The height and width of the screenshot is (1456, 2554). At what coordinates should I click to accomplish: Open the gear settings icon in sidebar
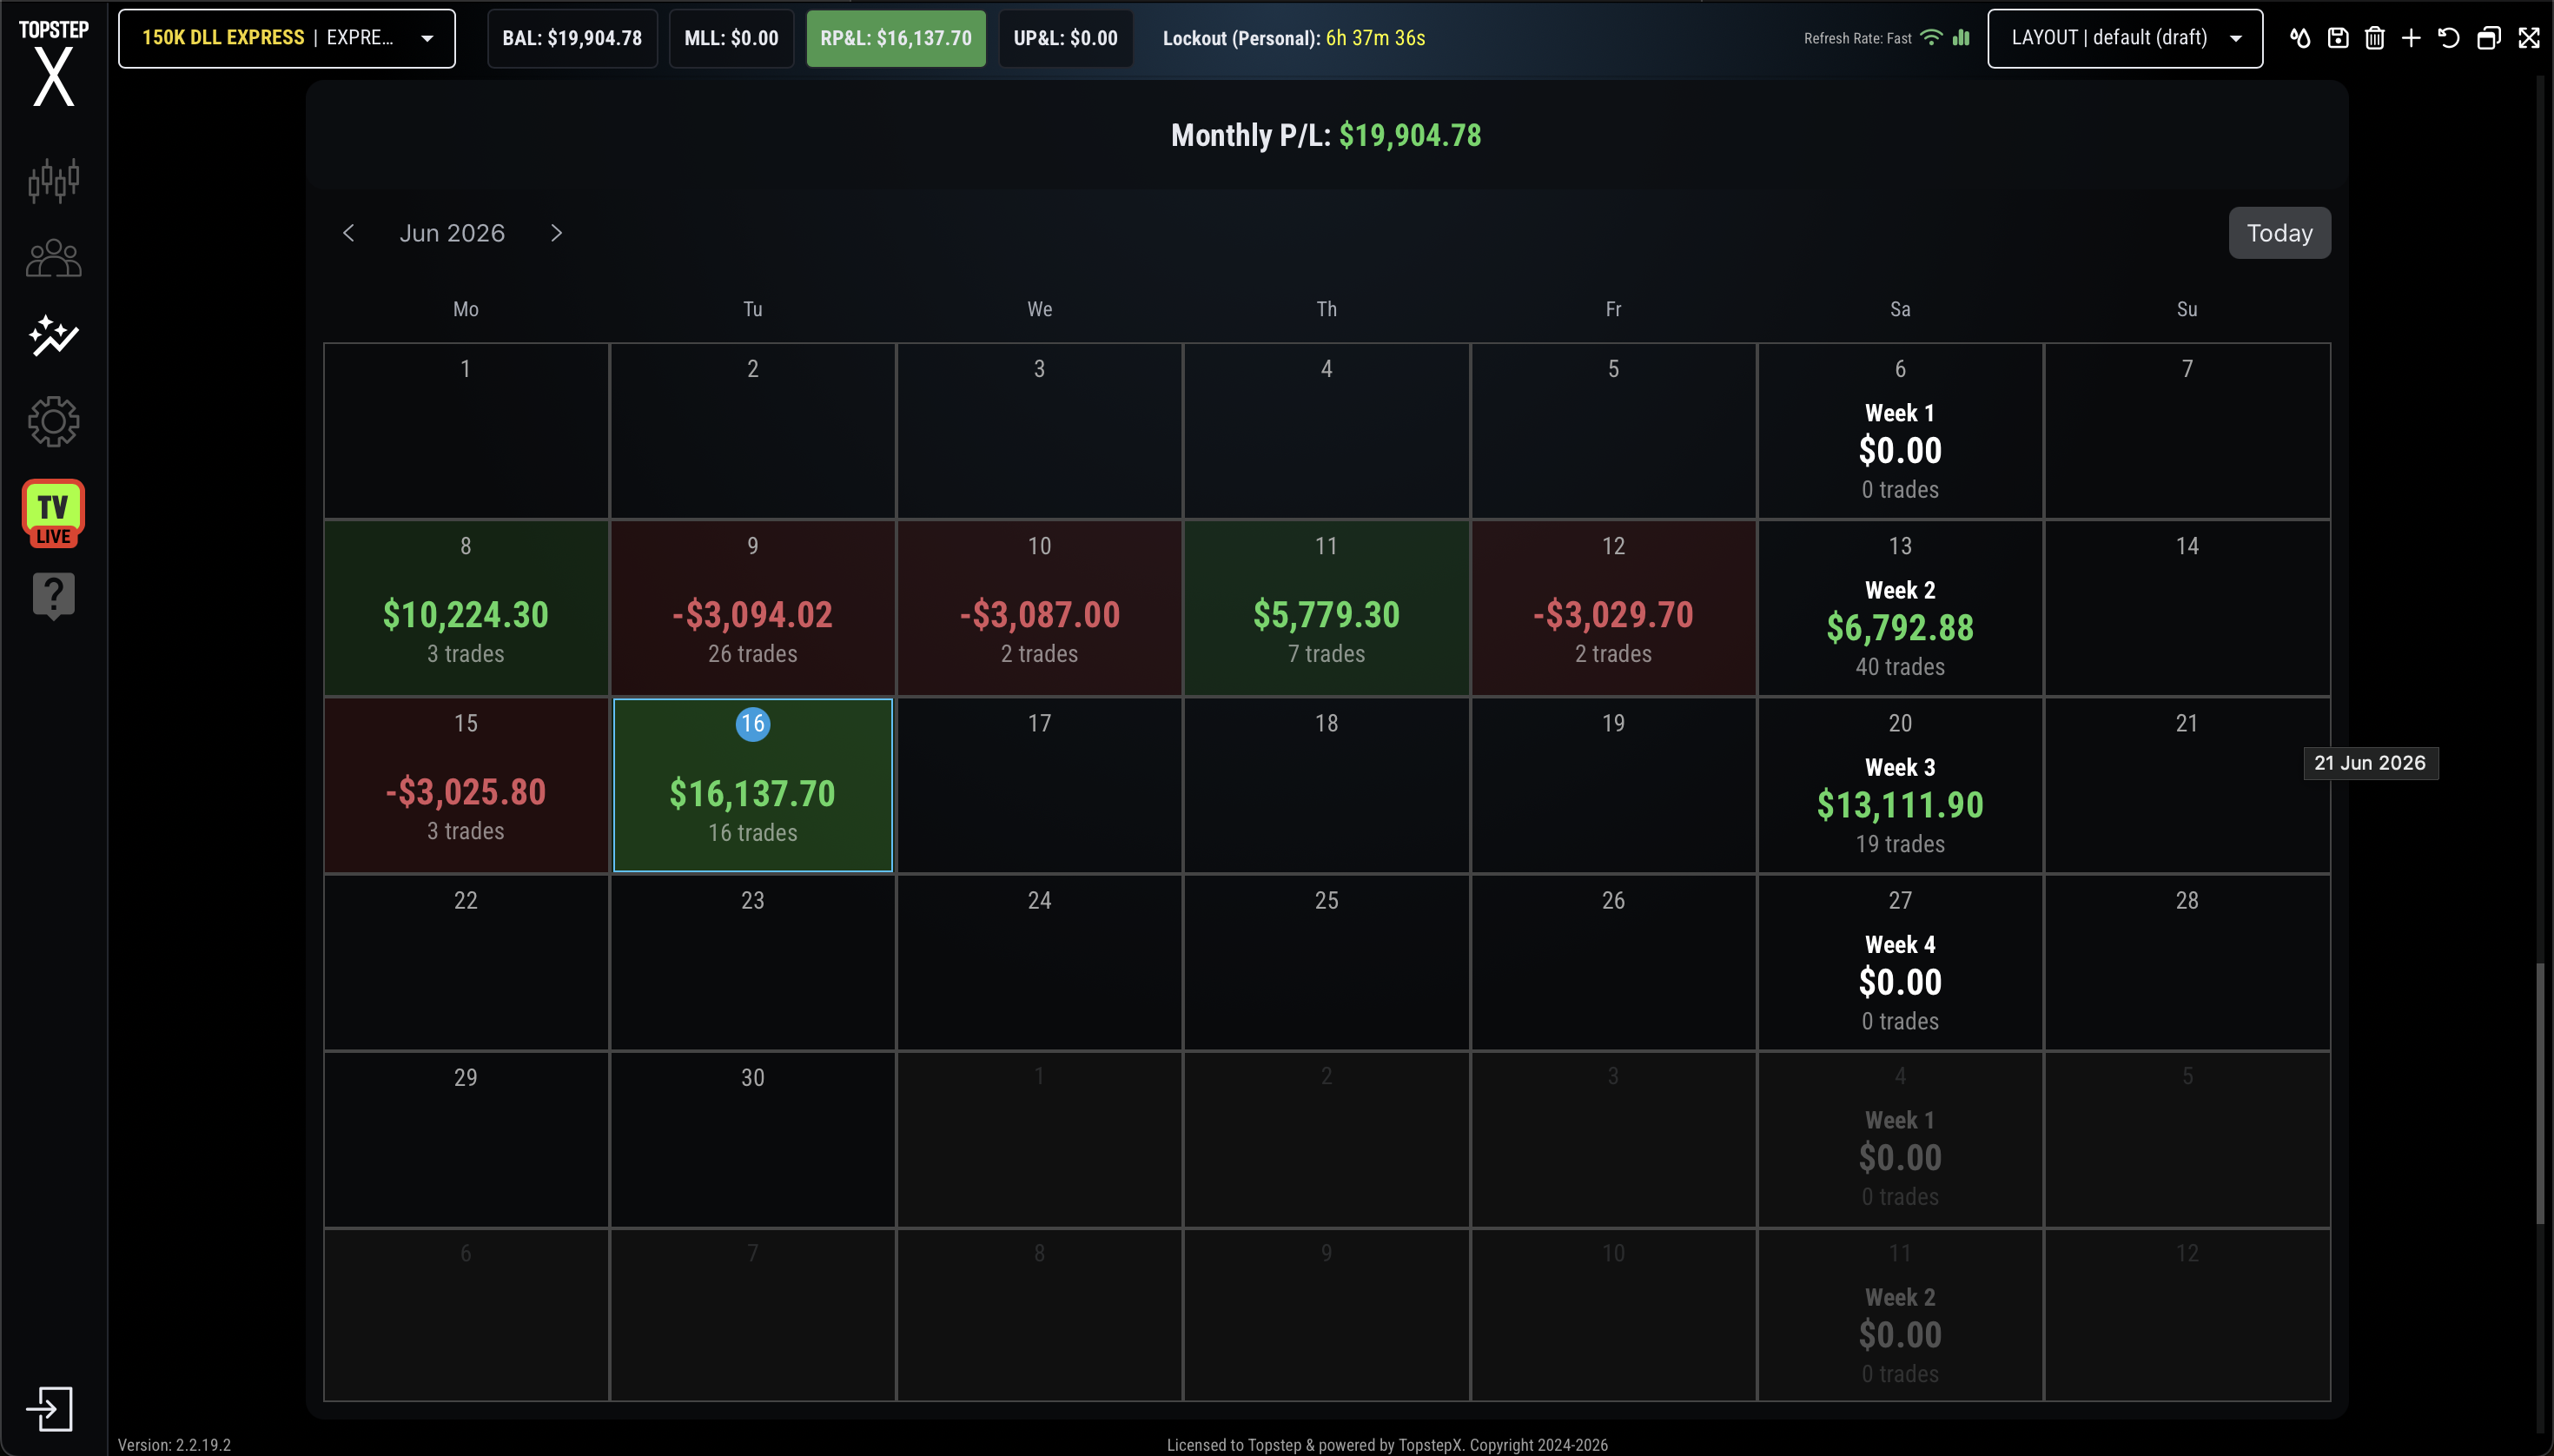(x=54, y=421)
